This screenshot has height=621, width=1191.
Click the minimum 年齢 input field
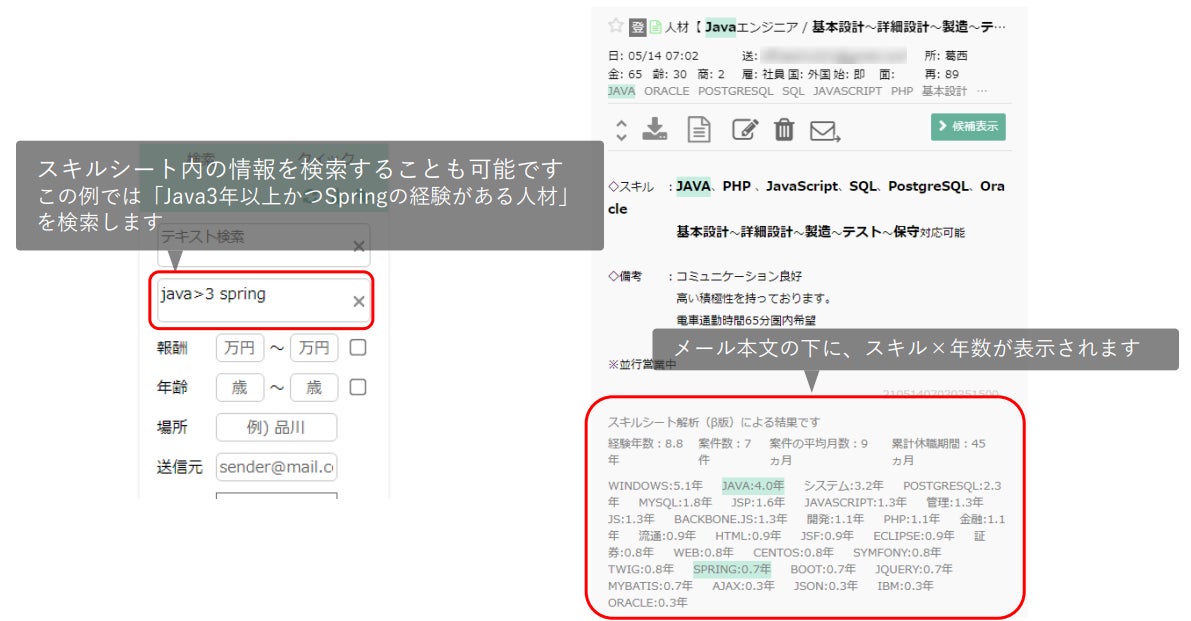[x=239, y=387]
